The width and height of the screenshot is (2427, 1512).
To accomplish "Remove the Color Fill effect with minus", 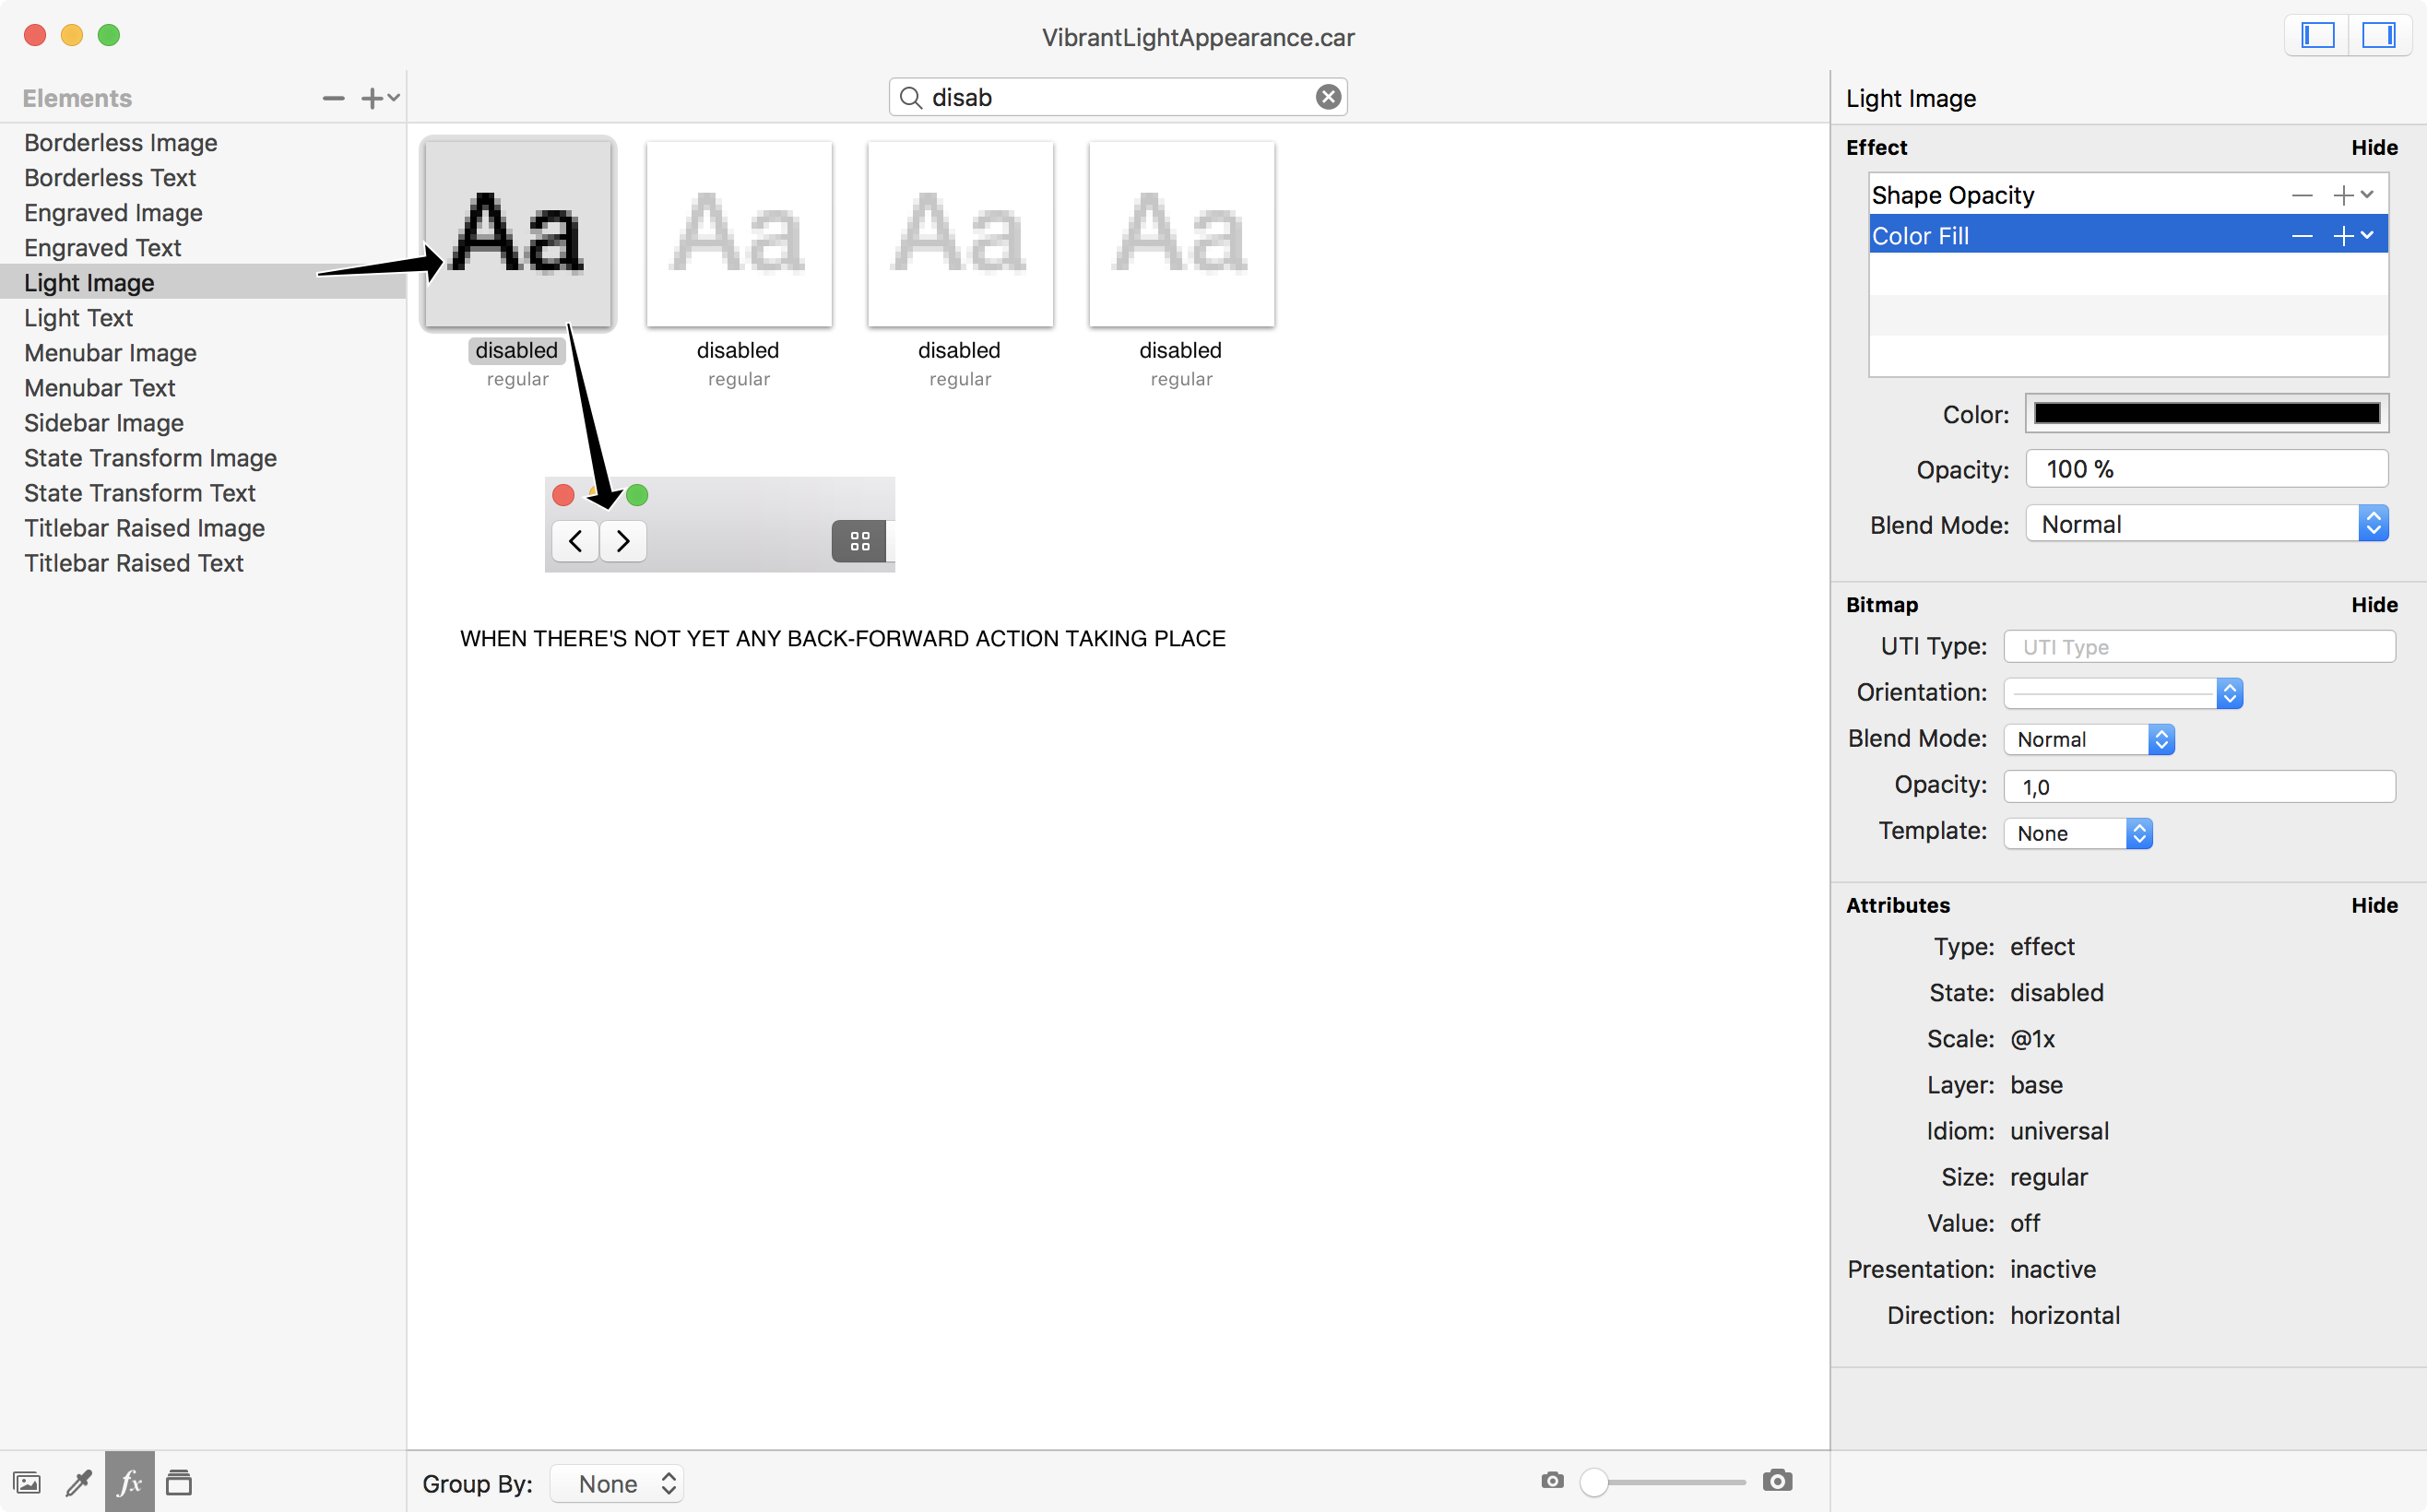I will (2302, 236).
